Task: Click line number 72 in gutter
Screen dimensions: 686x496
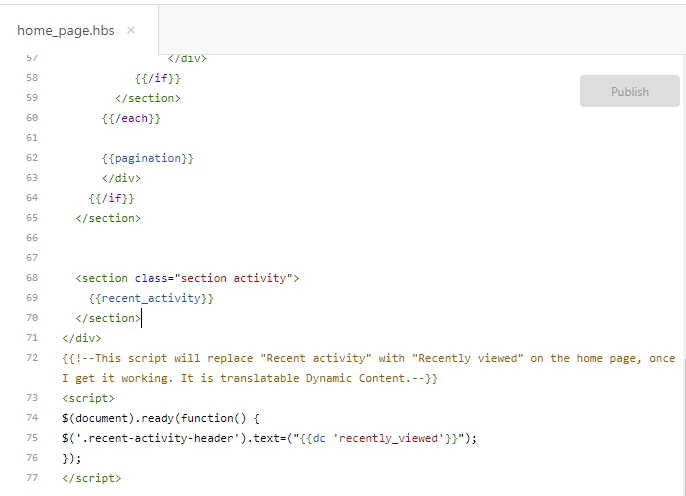Action: [x=32, y=358]
